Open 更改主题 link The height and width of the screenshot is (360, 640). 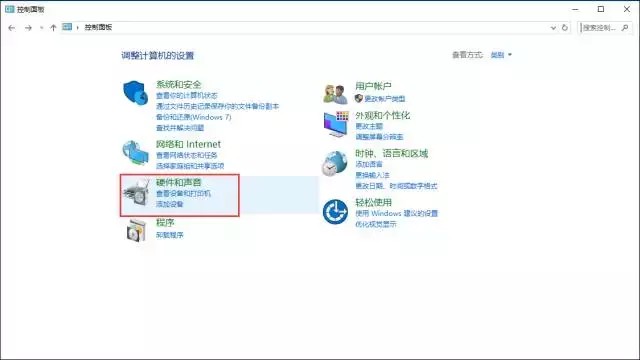click(x=369, y=126)
